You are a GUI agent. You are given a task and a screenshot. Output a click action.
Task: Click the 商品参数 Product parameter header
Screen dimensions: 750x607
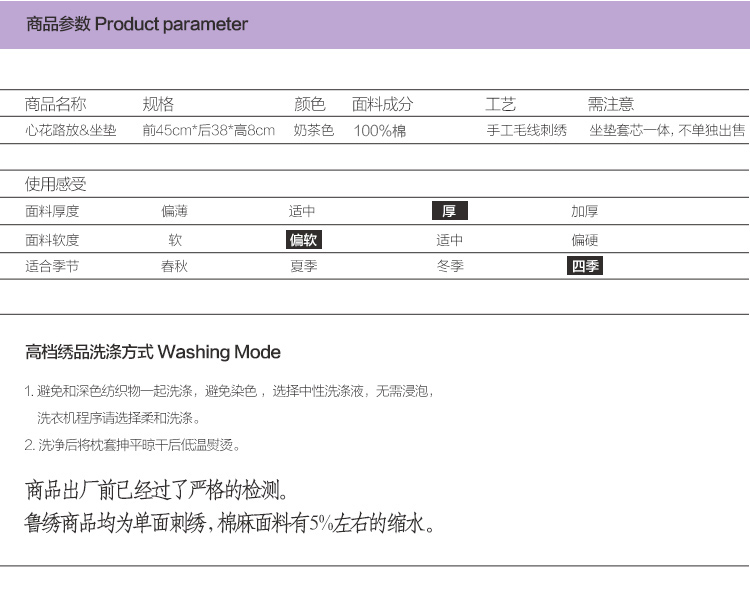tap(137, 24)
